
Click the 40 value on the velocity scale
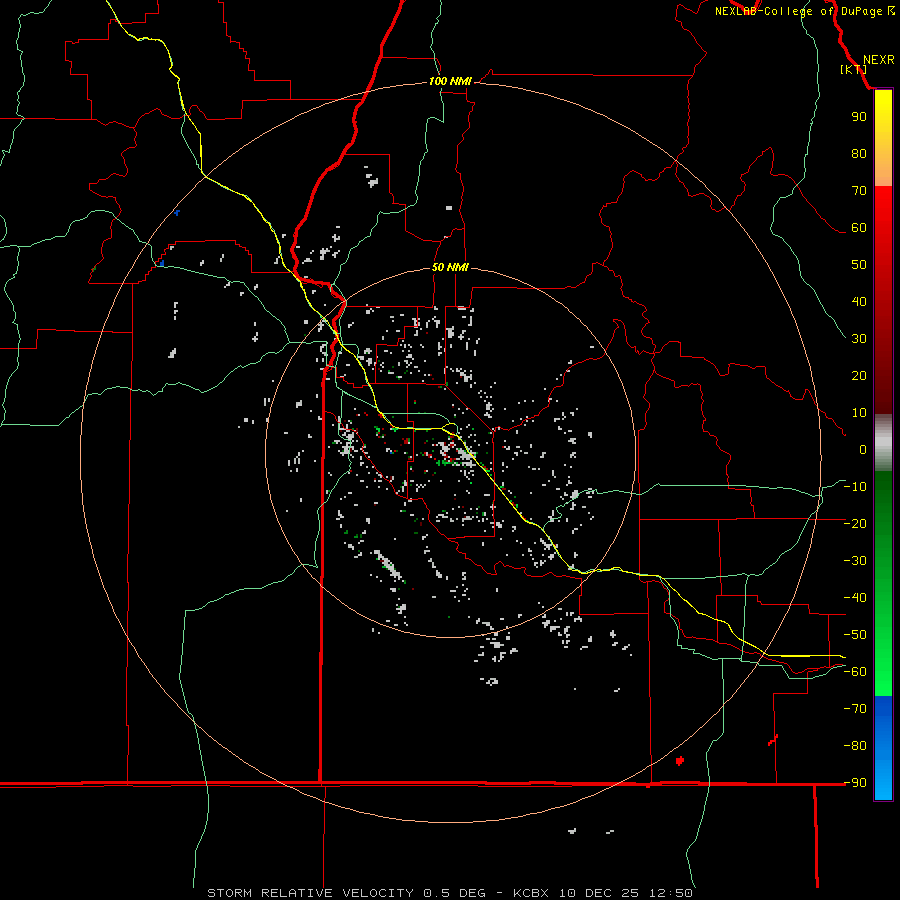pos(859,301)
